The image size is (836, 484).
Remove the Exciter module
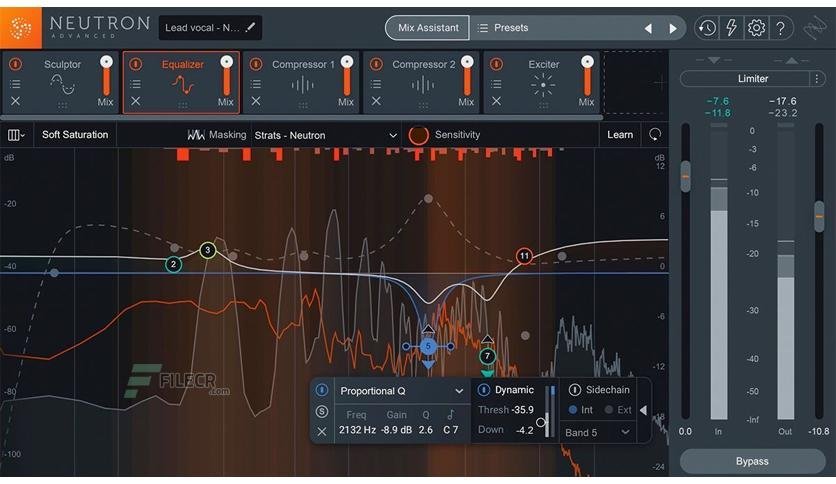click(x=496, y=101)
